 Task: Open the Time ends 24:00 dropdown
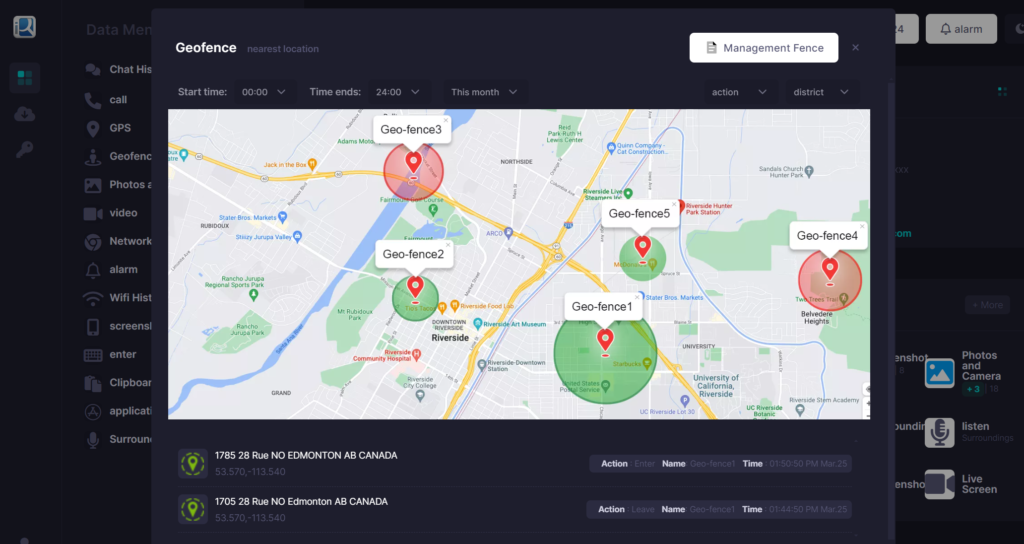coord(398,92)
